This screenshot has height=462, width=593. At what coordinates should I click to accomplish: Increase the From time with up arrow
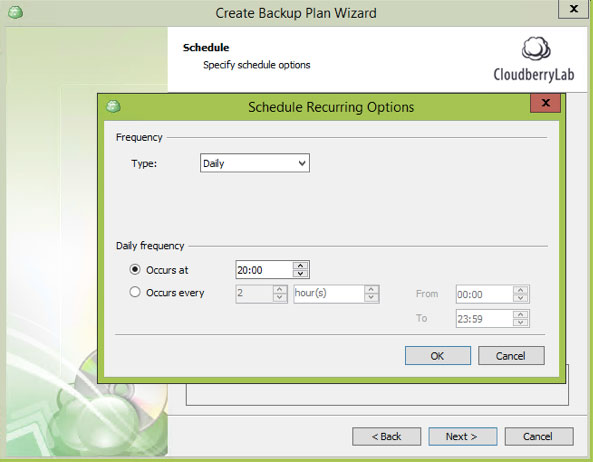[x=521, y=290]
